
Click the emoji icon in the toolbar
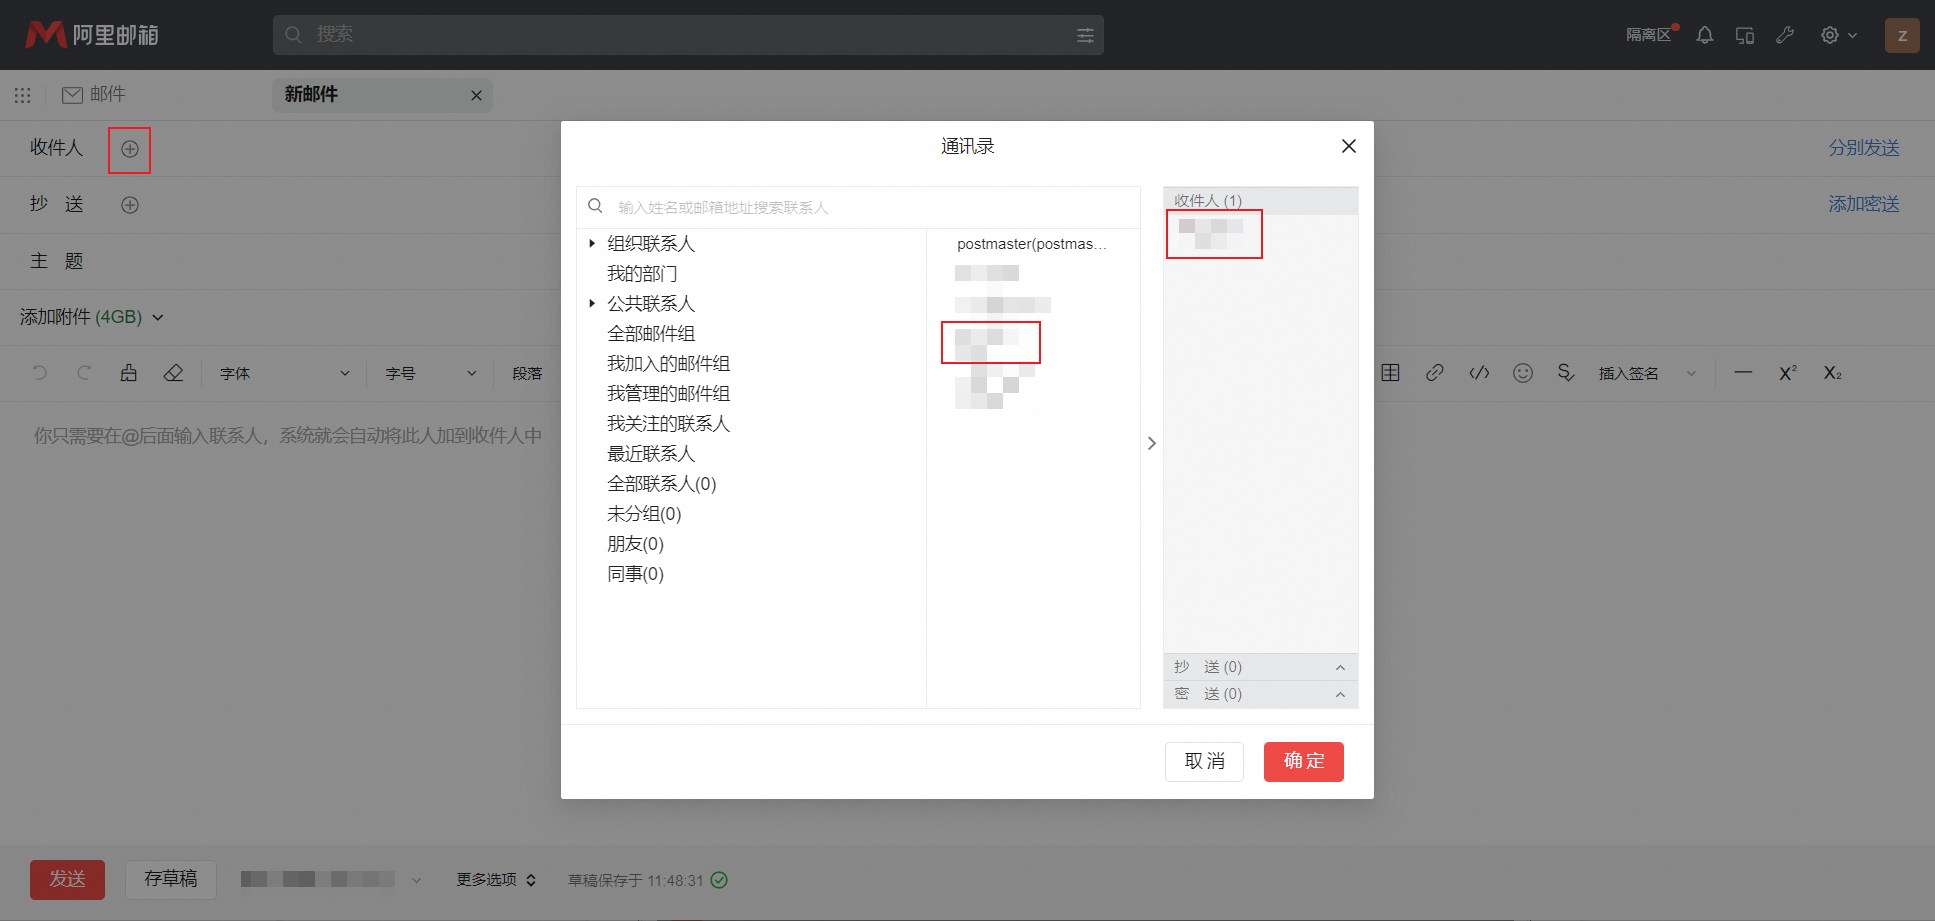[x=1523, y=373]
